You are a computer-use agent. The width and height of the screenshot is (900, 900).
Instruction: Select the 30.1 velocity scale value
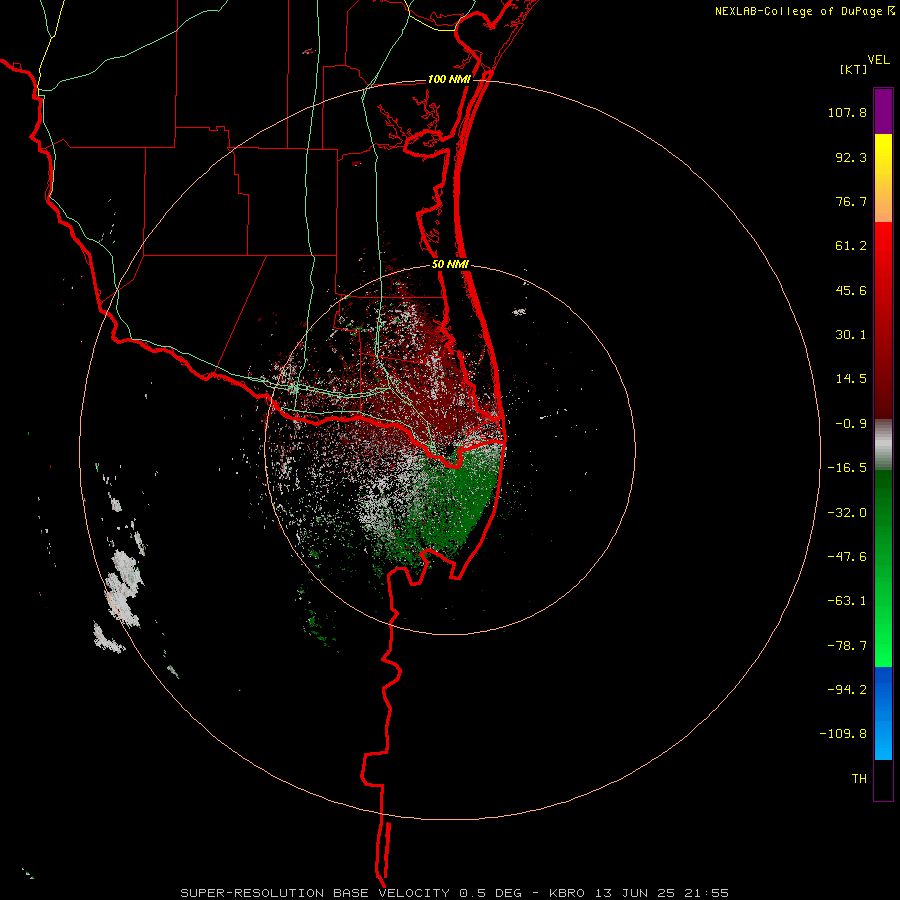(851, 335)
